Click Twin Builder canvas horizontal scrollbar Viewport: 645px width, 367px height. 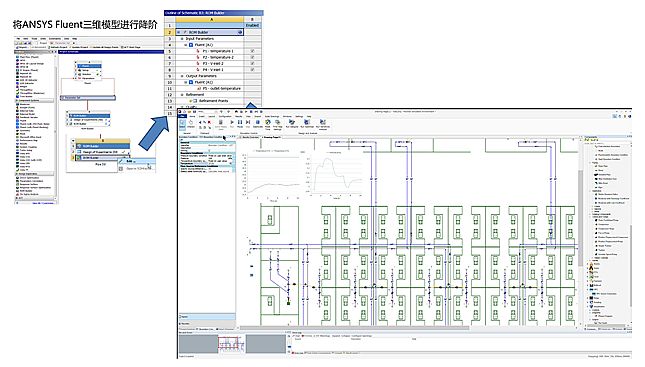pos(354,328)
